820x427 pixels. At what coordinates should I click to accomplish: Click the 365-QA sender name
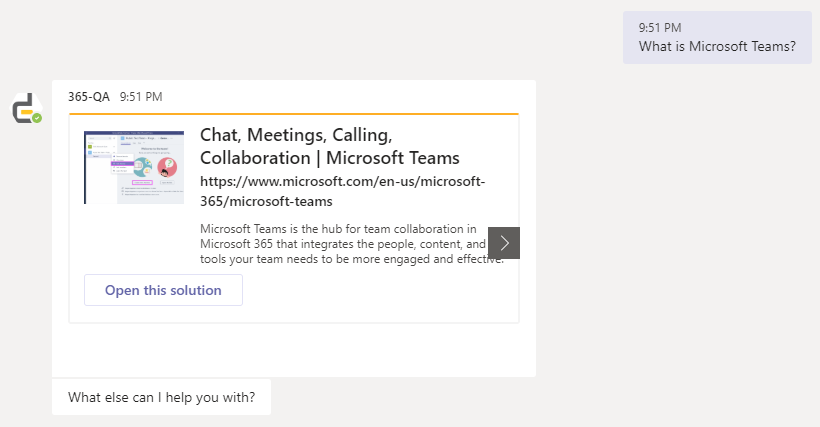89,97
